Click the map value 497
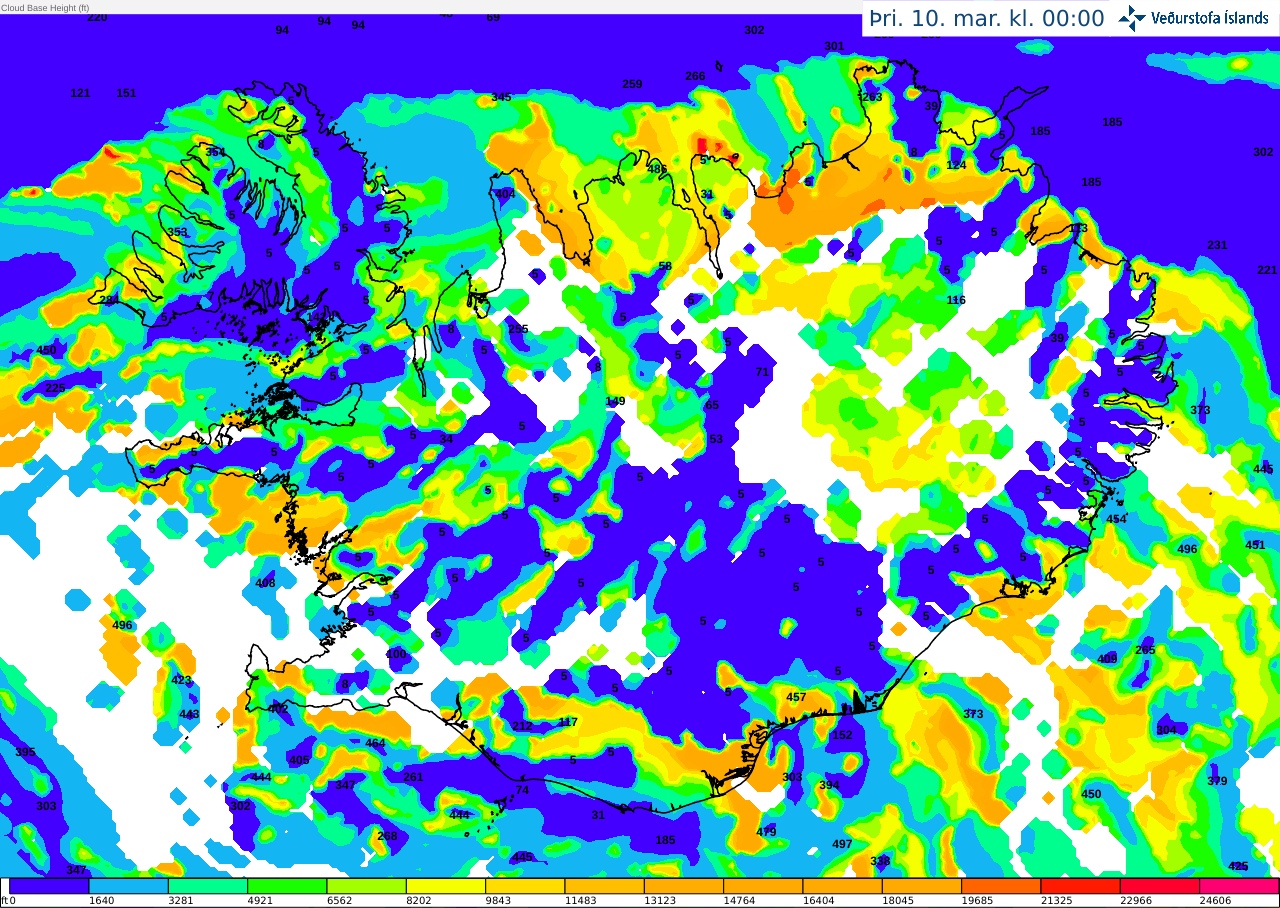 pyautogui.click(x=842, y=844)
